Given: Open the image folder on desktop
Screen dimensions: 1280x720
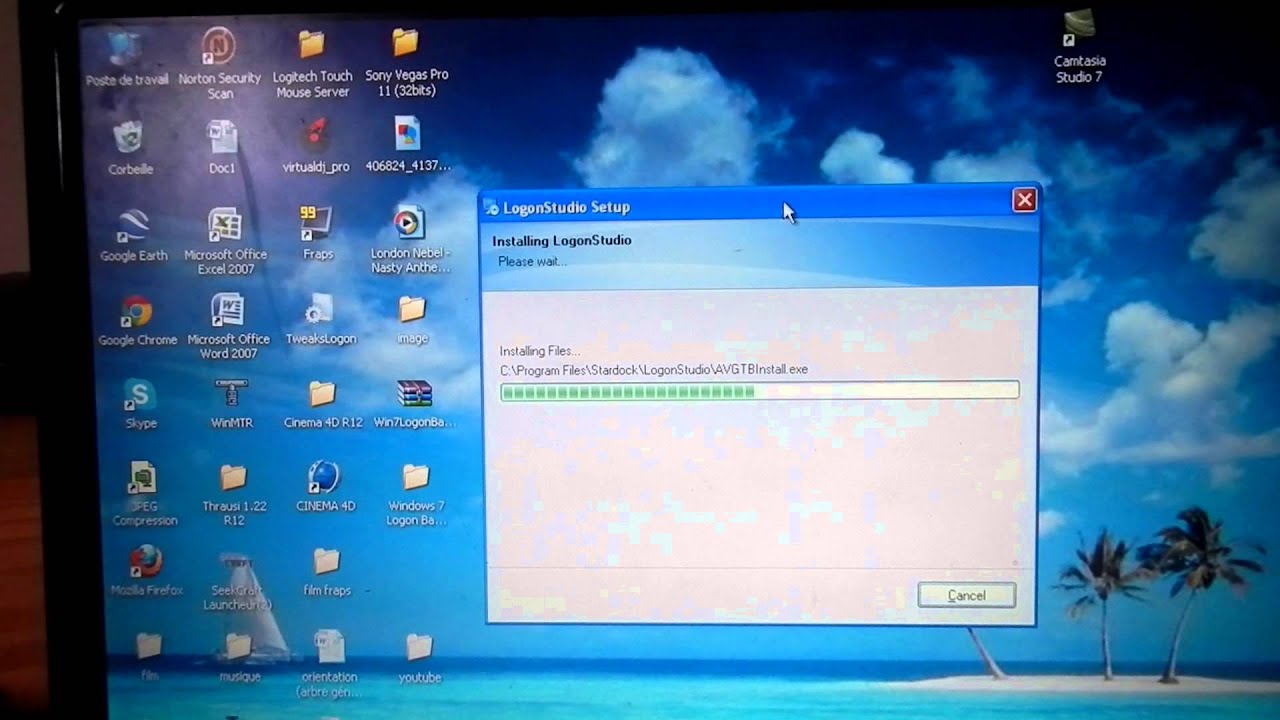Looking at the screenshot, I should point(412,309).
